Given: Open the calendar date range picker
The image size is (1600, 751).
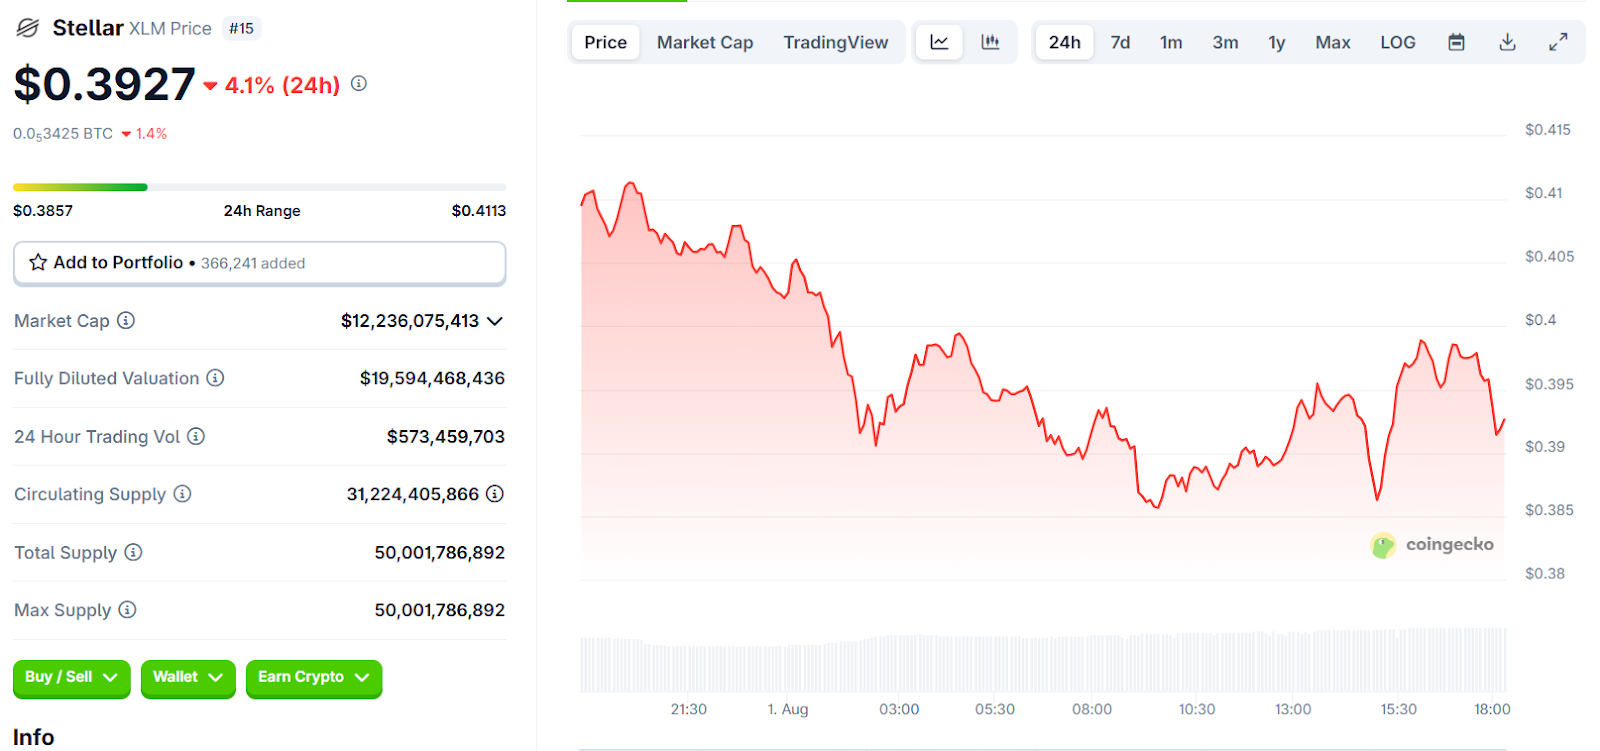Looking at the screenshot, I should (1456, 42).
